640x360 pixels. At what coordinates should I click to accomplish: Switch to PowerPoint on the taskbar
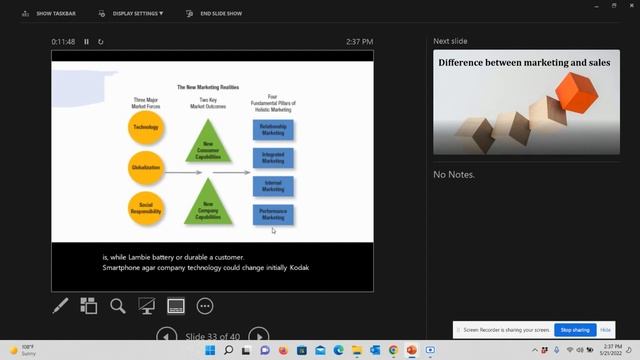[411, 350]
